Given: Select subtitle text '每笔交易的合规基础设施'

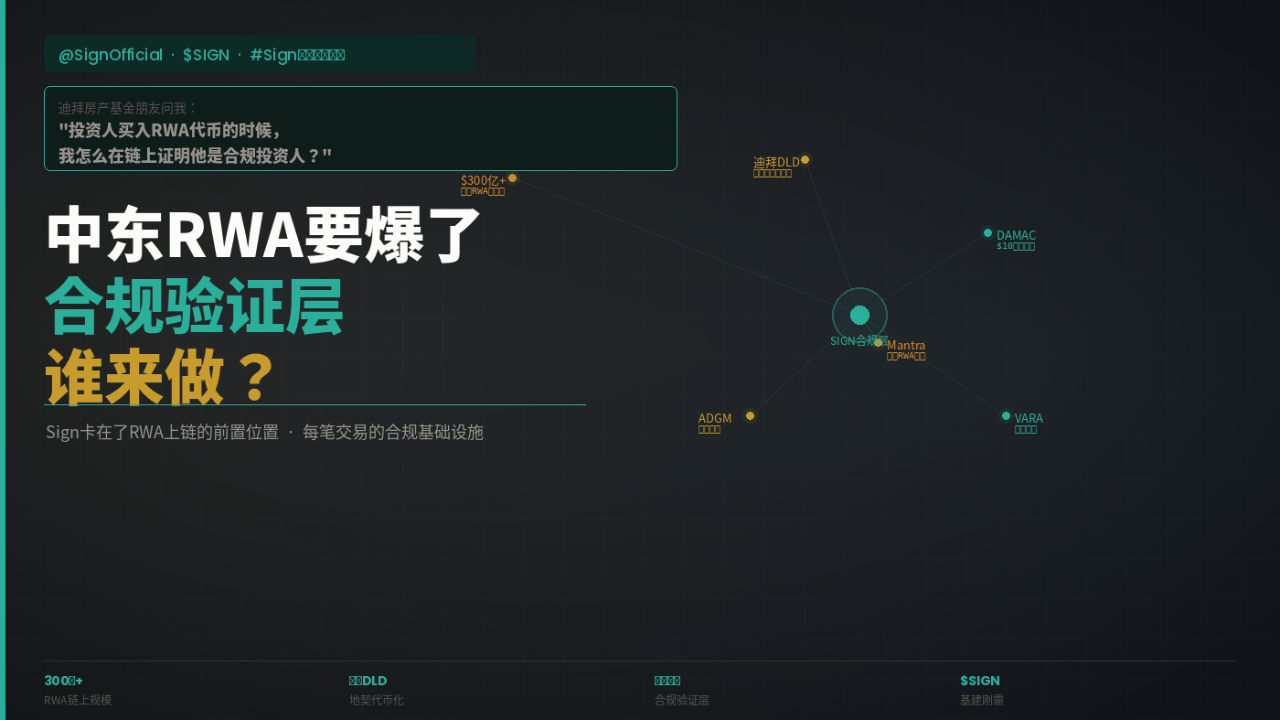Looking at the screenshot, I should click(393, 432).
